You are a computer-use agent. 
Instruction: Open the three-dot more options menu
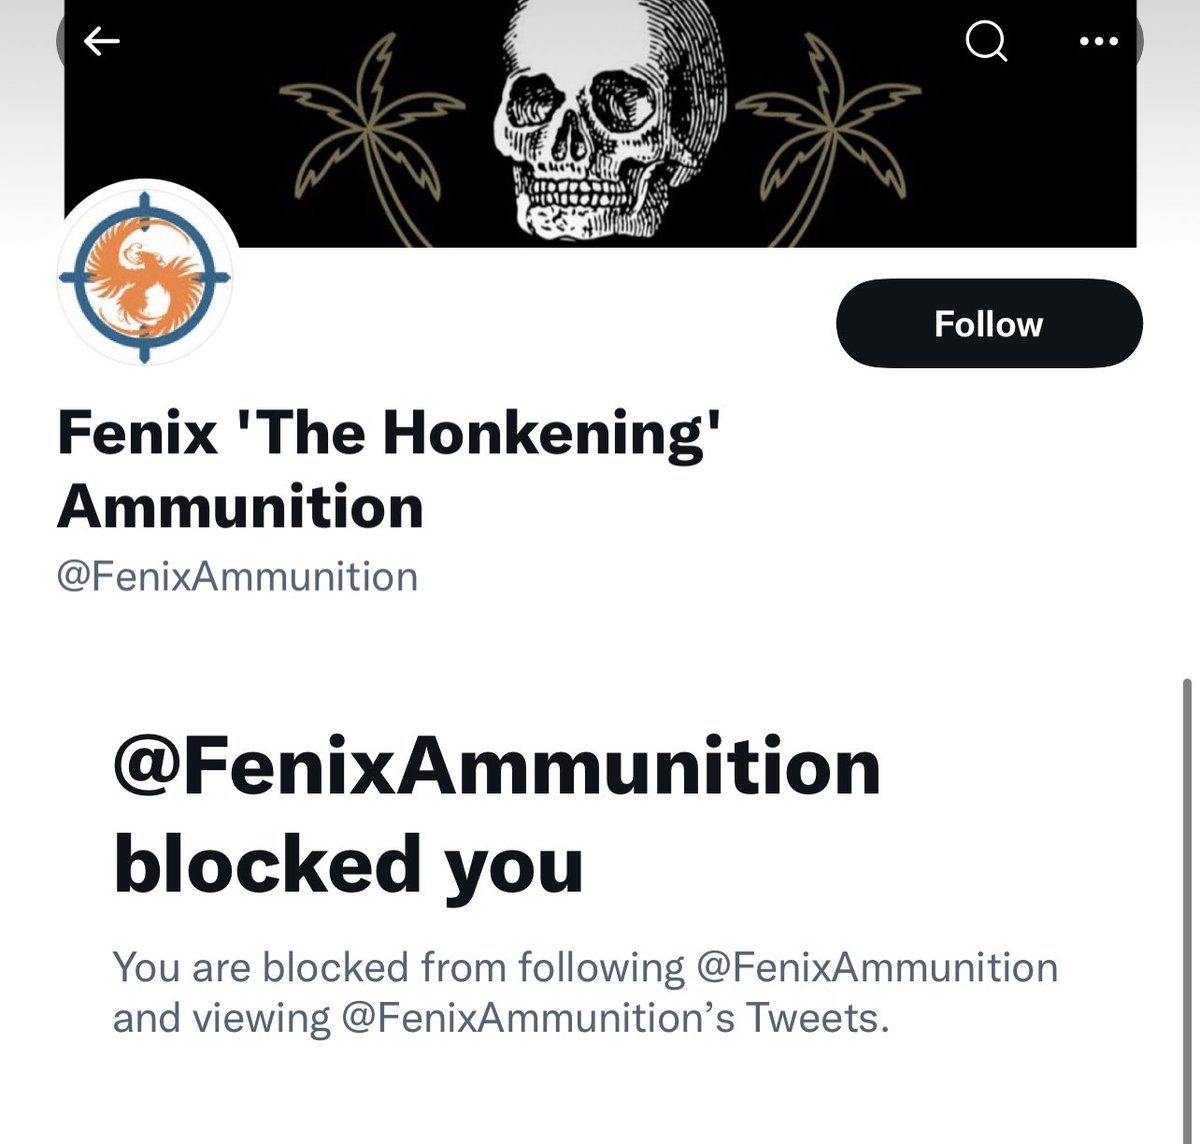coord(1099,41)
